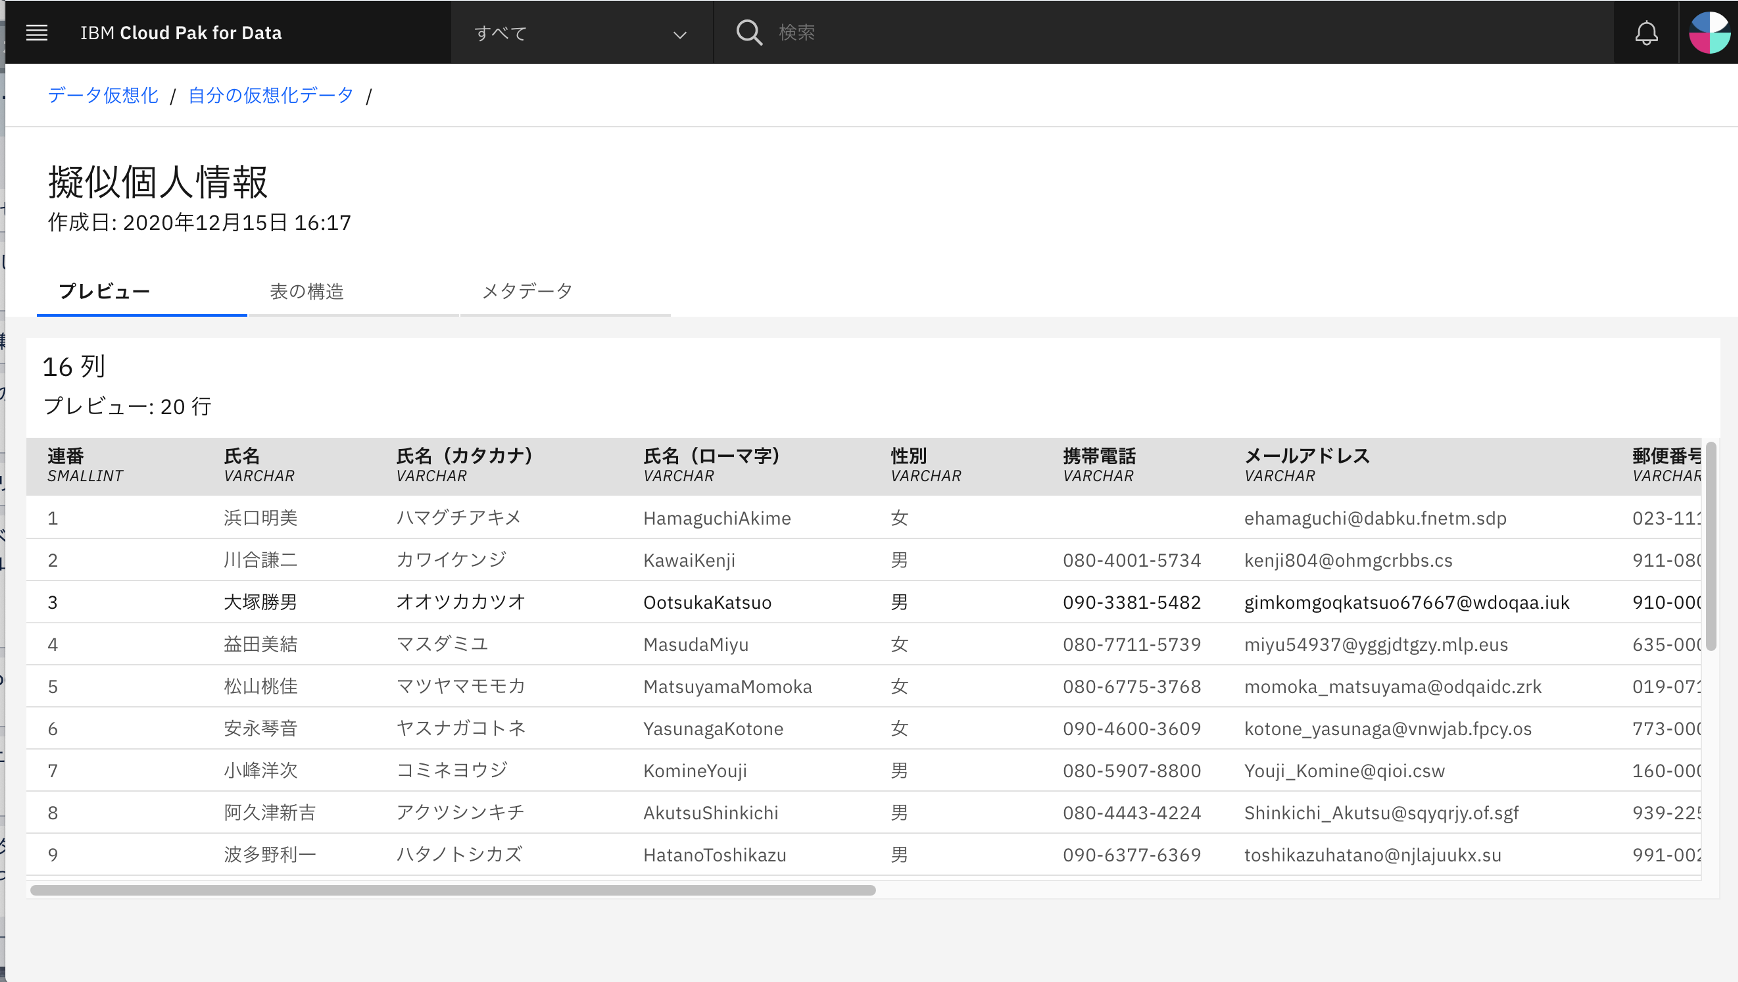Viewport: 1738px width, 982px height.
Task: Switch to the メタデータ tab
Action: point(525,291)
